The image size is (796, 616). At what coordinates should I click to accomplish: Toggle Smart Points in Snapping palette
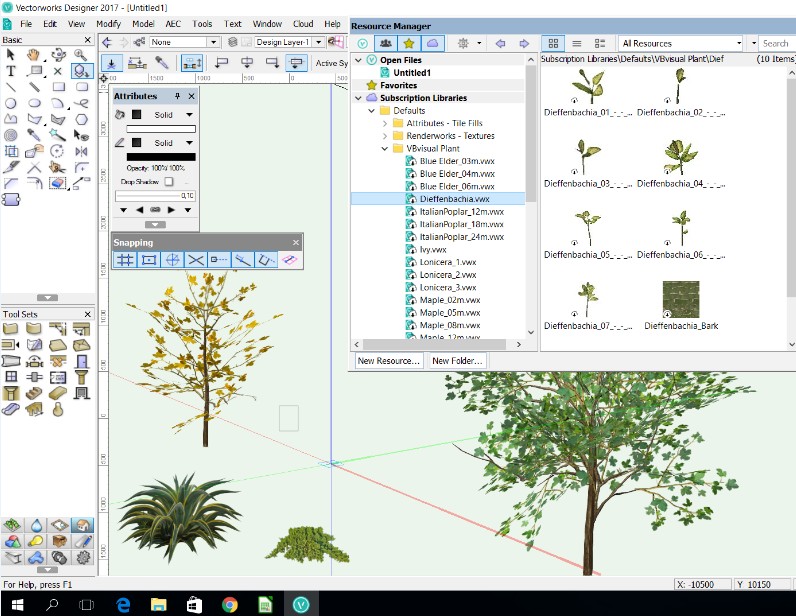(x=219, y=260)
